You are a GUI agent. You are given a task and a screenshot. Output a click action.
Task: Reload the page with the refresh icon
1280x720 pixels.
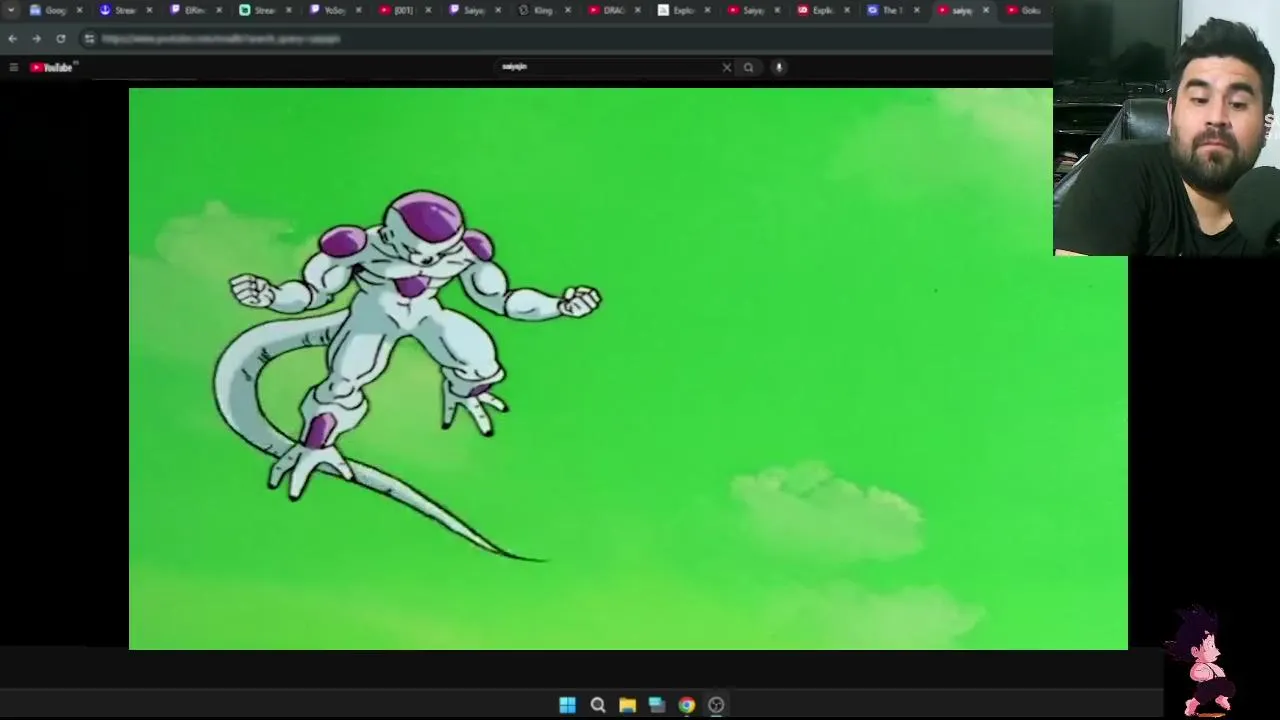61,39
